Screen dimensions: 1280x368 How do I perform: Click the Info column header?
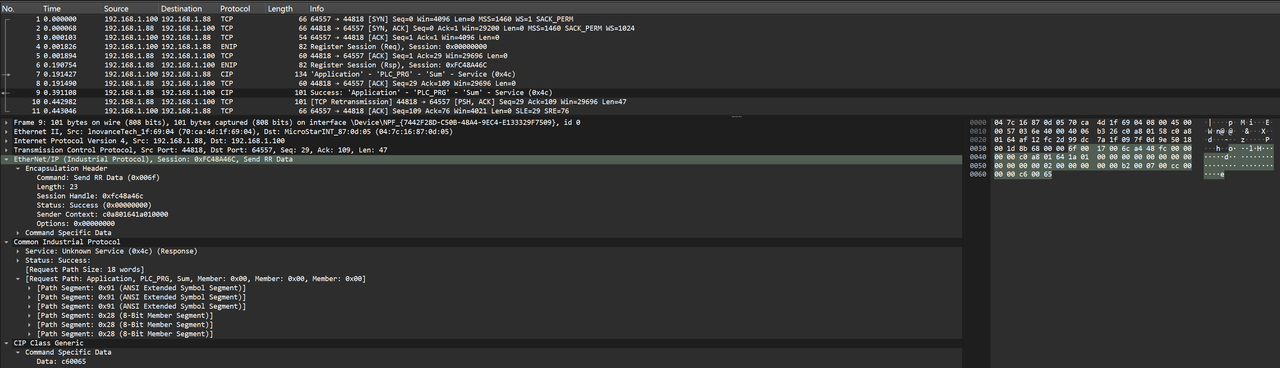[794, 8]
